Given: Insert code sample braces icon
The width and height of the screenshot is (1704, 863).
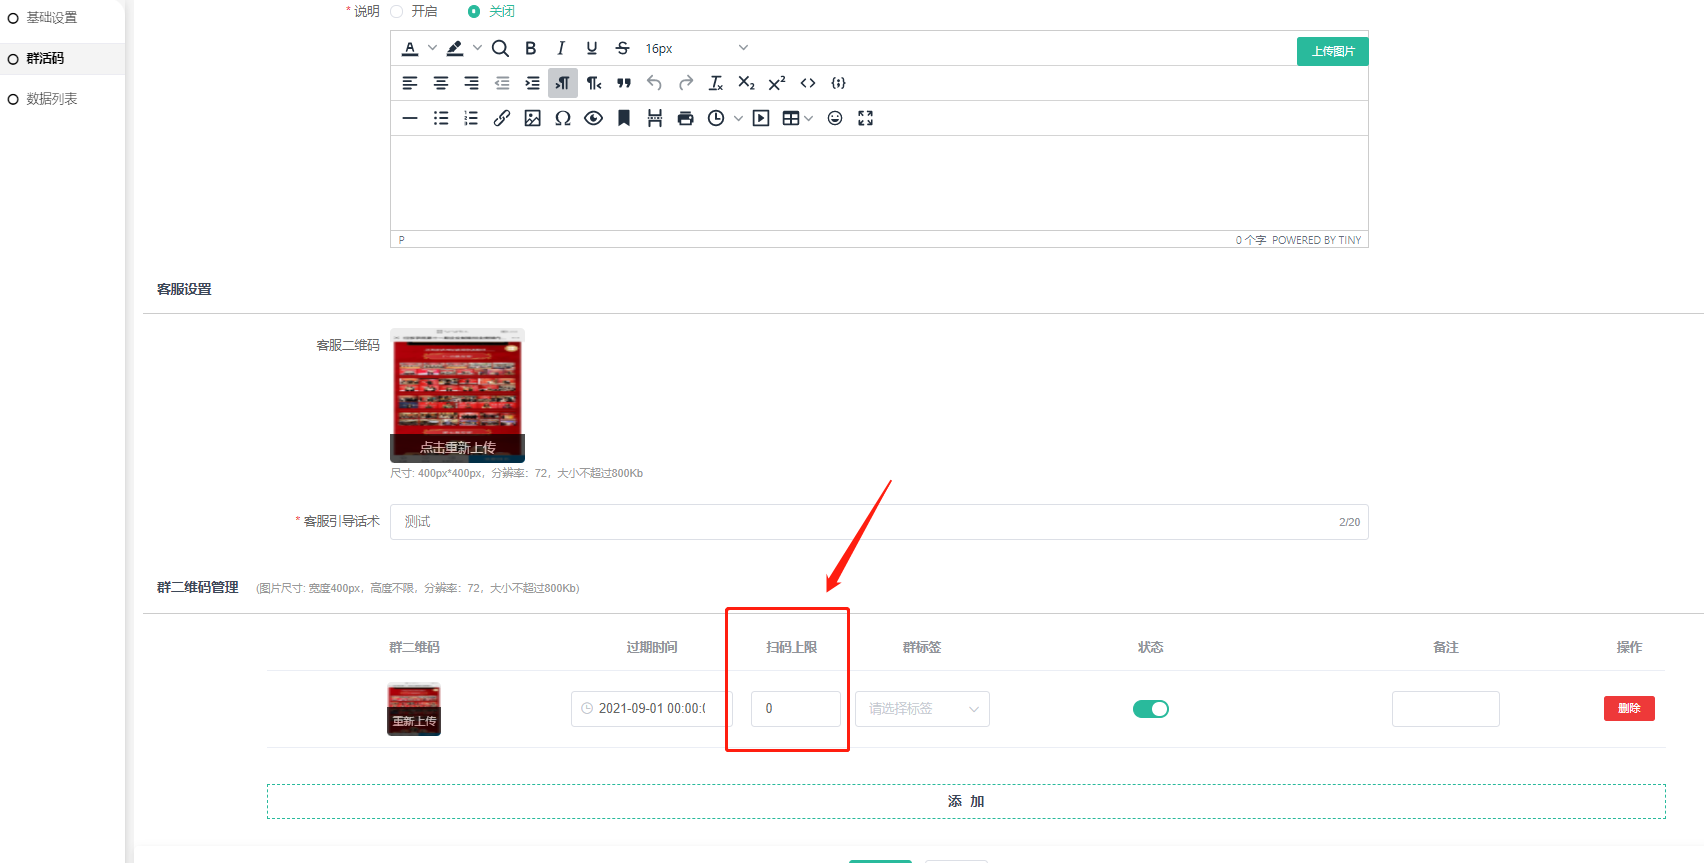Looking at the screenshot, I should pyautogui.click(x=839, y=83).
